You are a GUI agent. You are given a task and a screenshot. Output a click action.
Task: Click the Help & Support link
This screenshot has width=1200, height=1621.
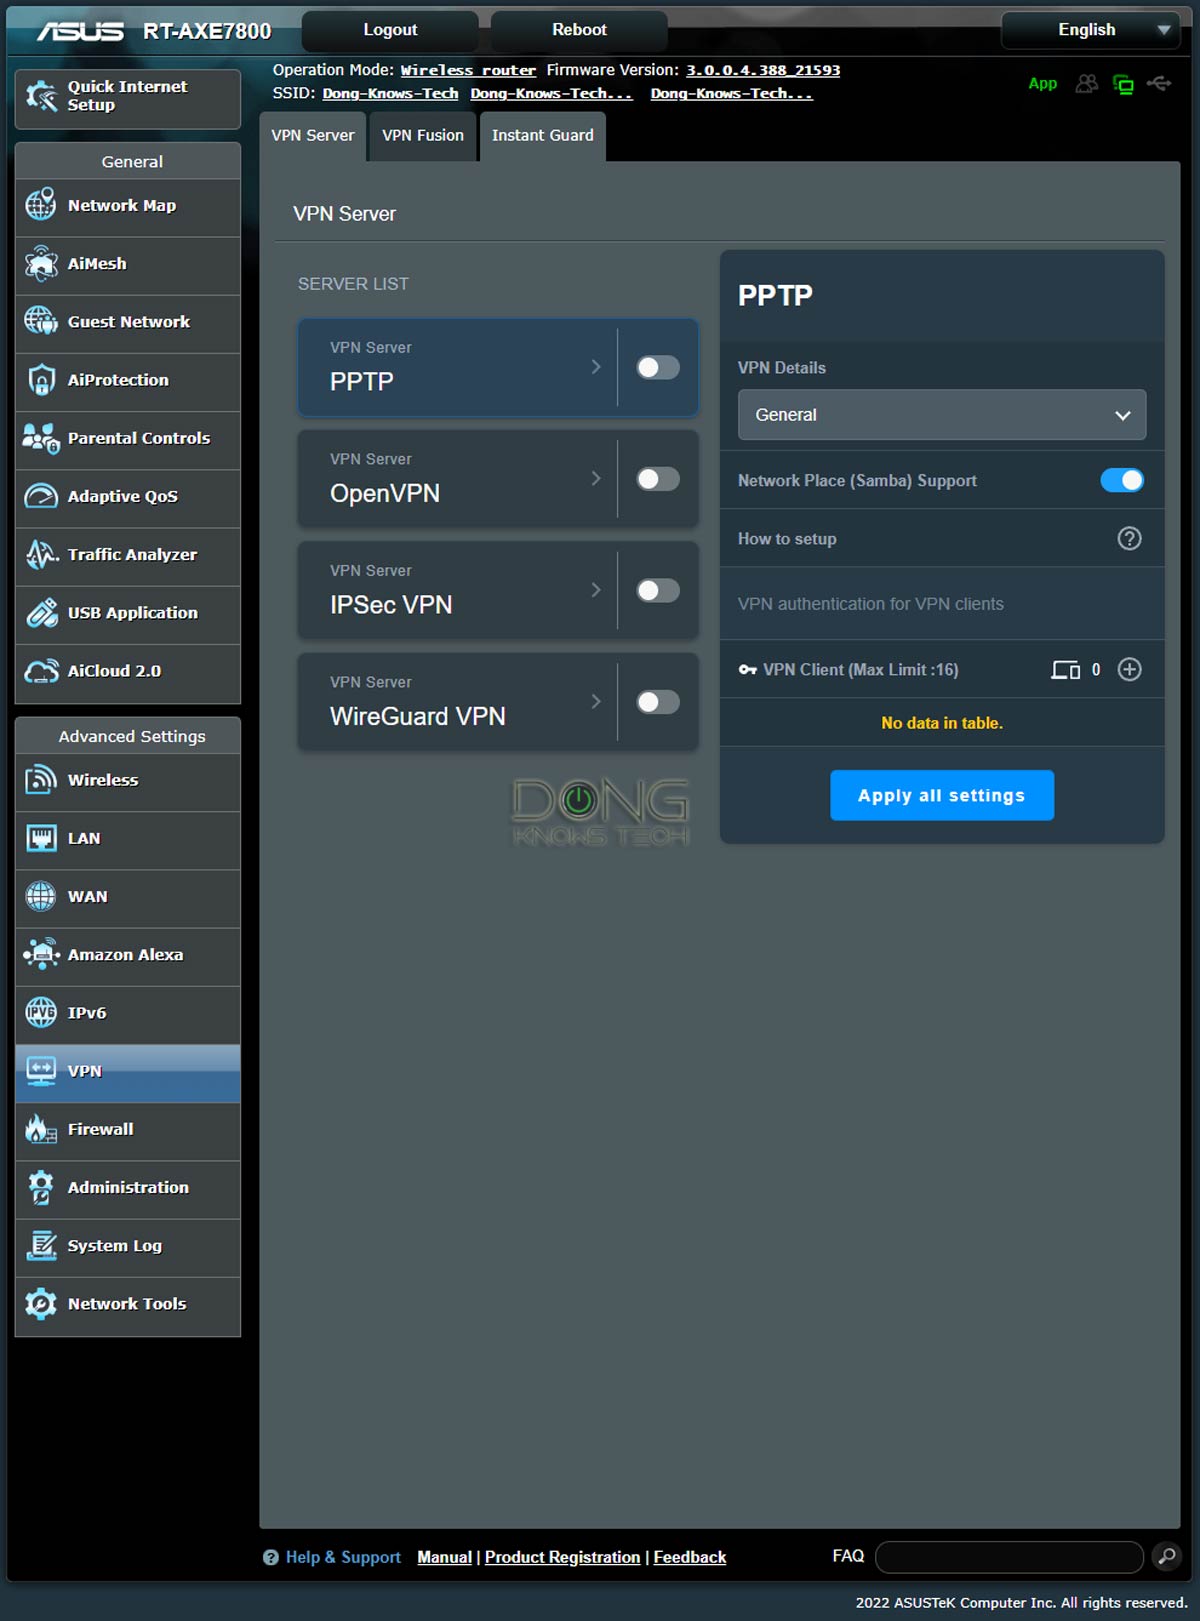[x=343, y=1557]
